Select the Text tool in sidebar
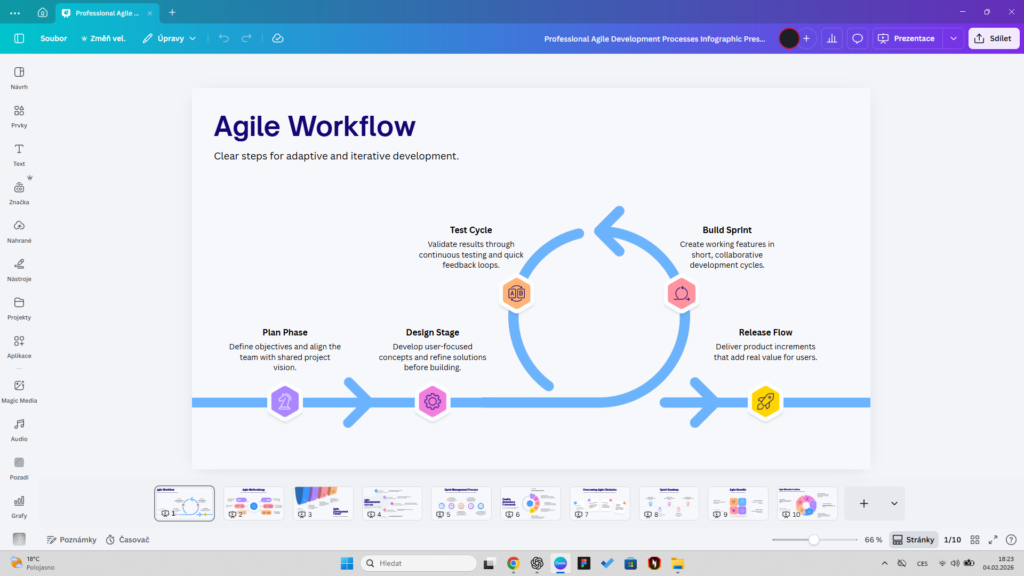Viewport: 1024px width, 576px height. point(19,153)
